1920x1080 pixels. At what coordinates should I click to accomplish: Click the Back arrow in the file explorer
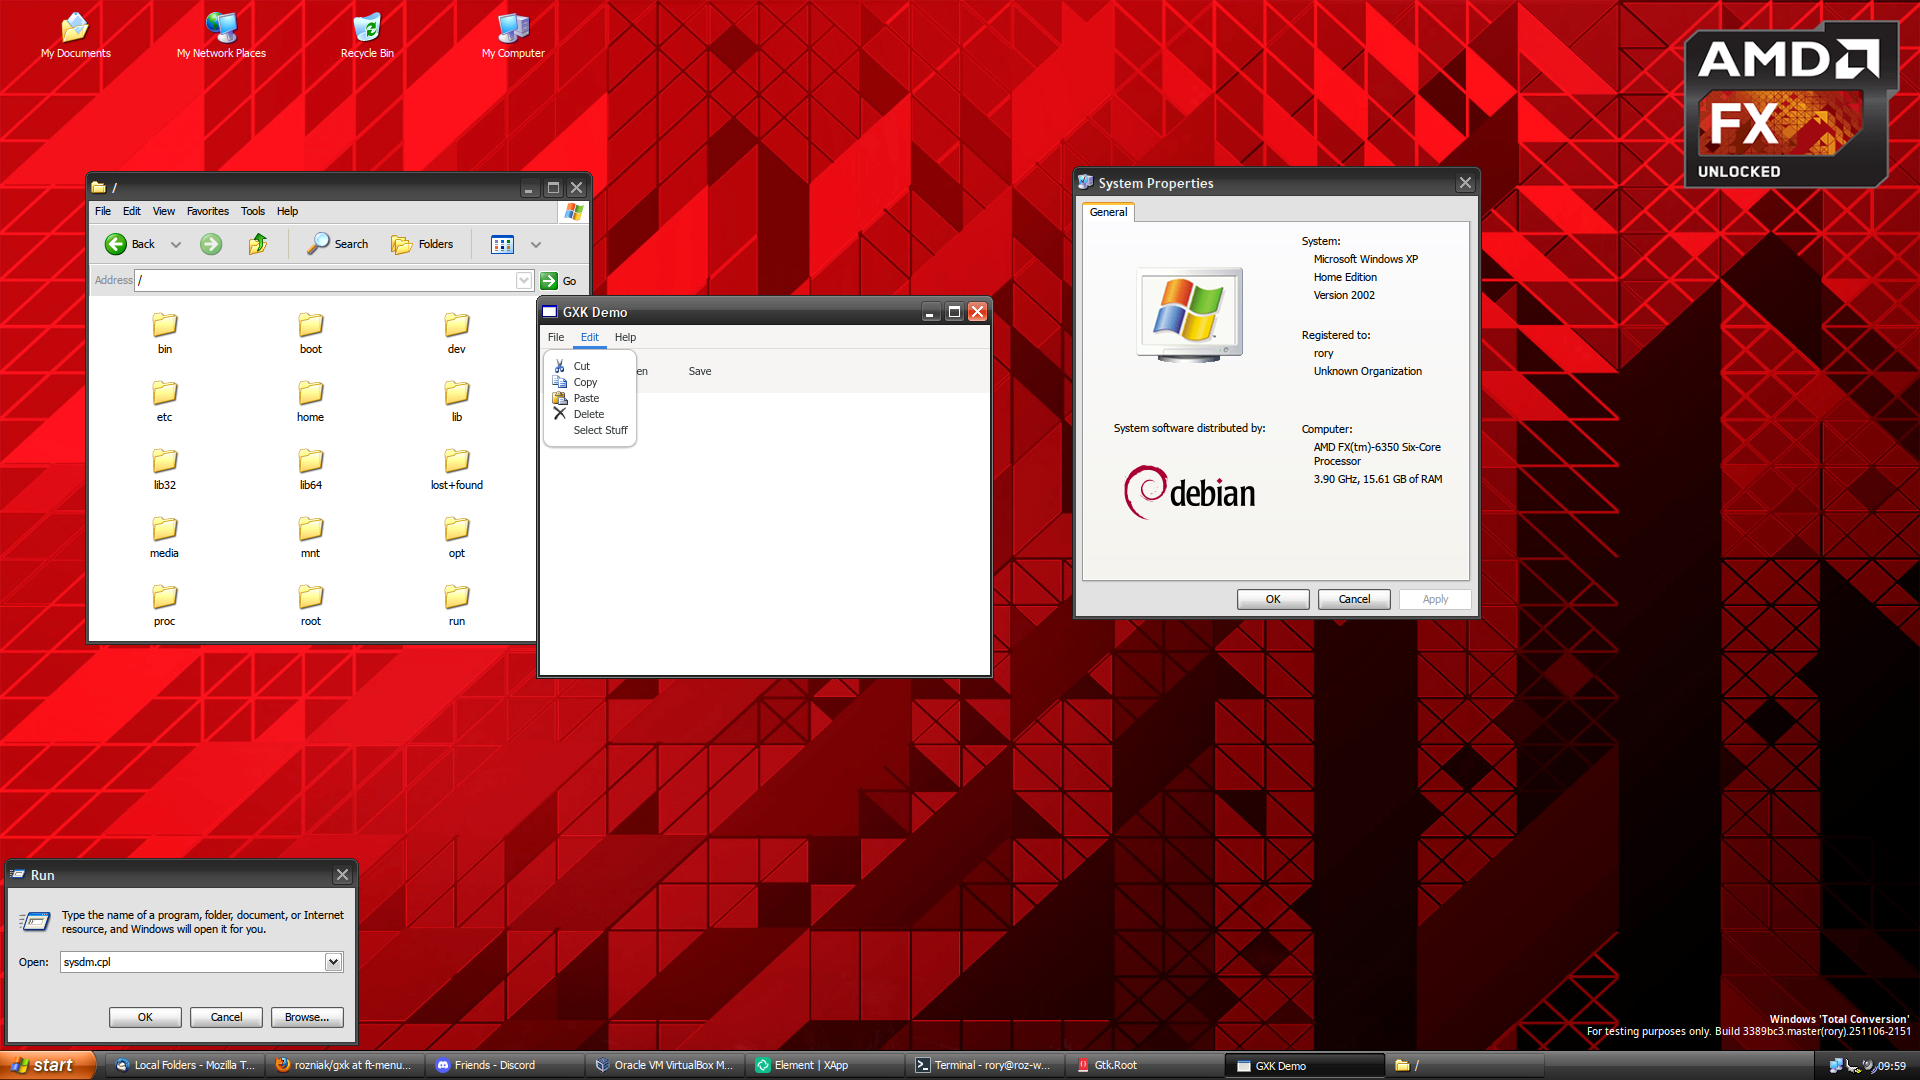[117, 244]
